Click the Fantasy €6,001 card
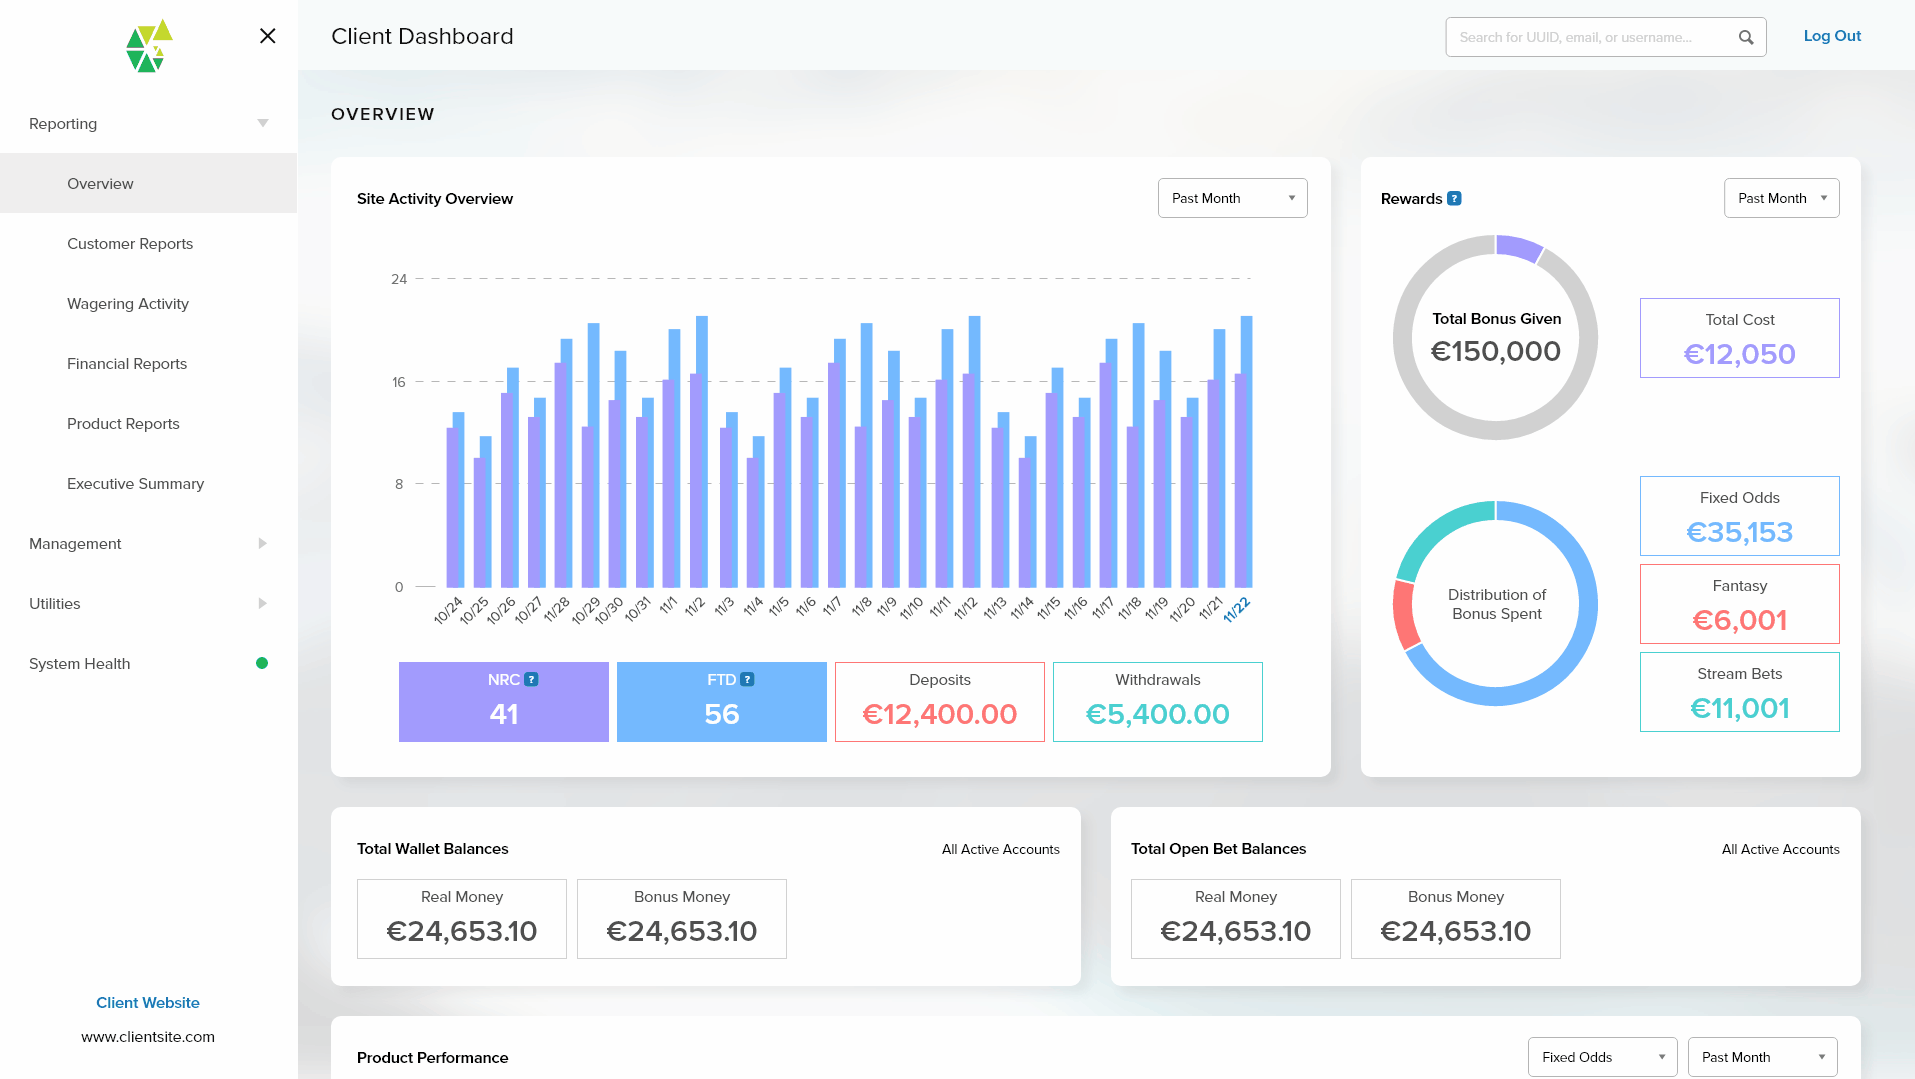This screenshot has width=1915, height=1079. tap(1740, 604)
